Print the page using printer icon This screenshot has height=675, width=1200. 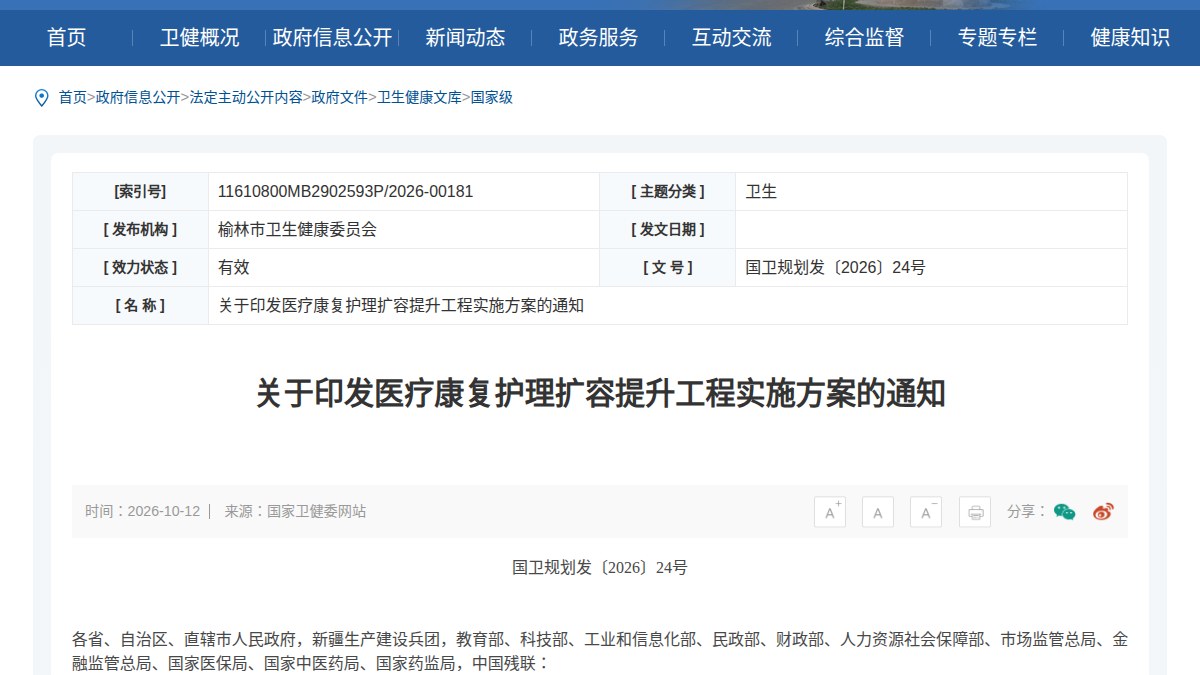point(975,512)
